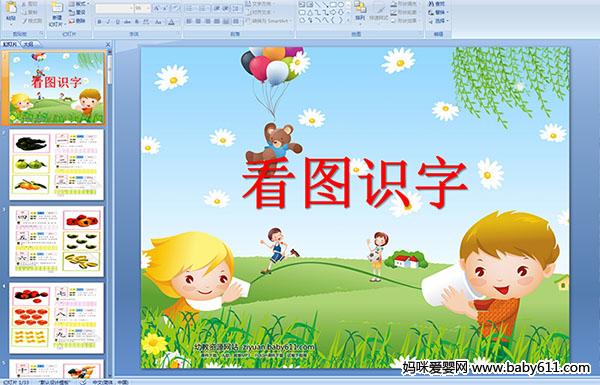Switch to the Outline (大纲) tab

click(29, 44)
